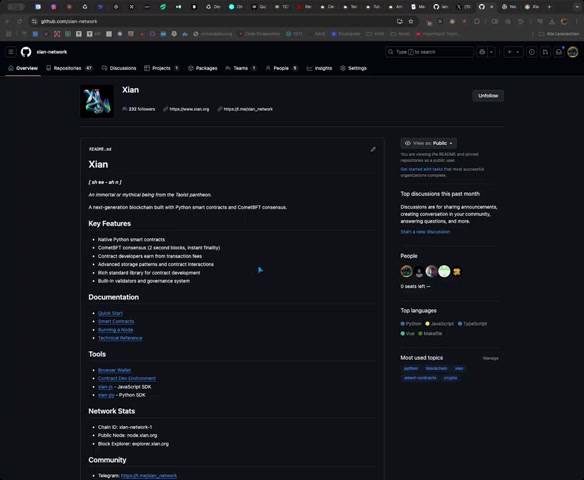Select the blockchain topic tag
584x480 pixels.
[x=436, y=368]
